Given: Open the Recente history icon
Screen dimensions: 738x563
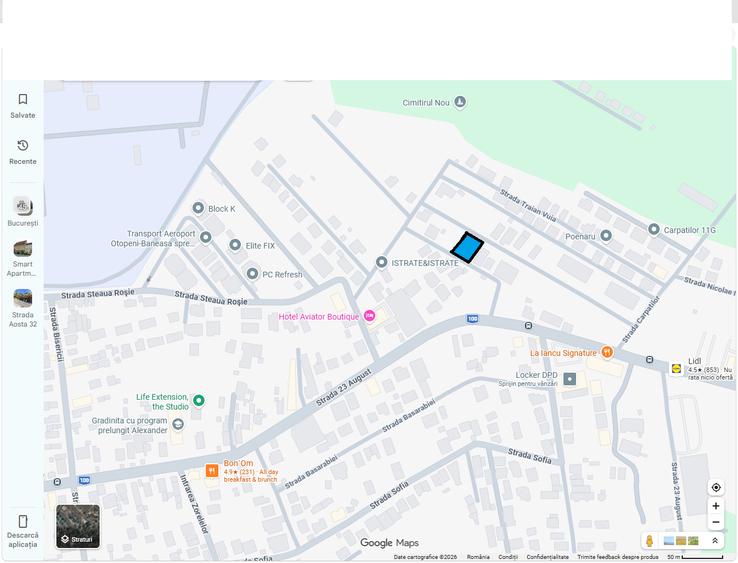Looking at the screenshot, I should [23, 145].
